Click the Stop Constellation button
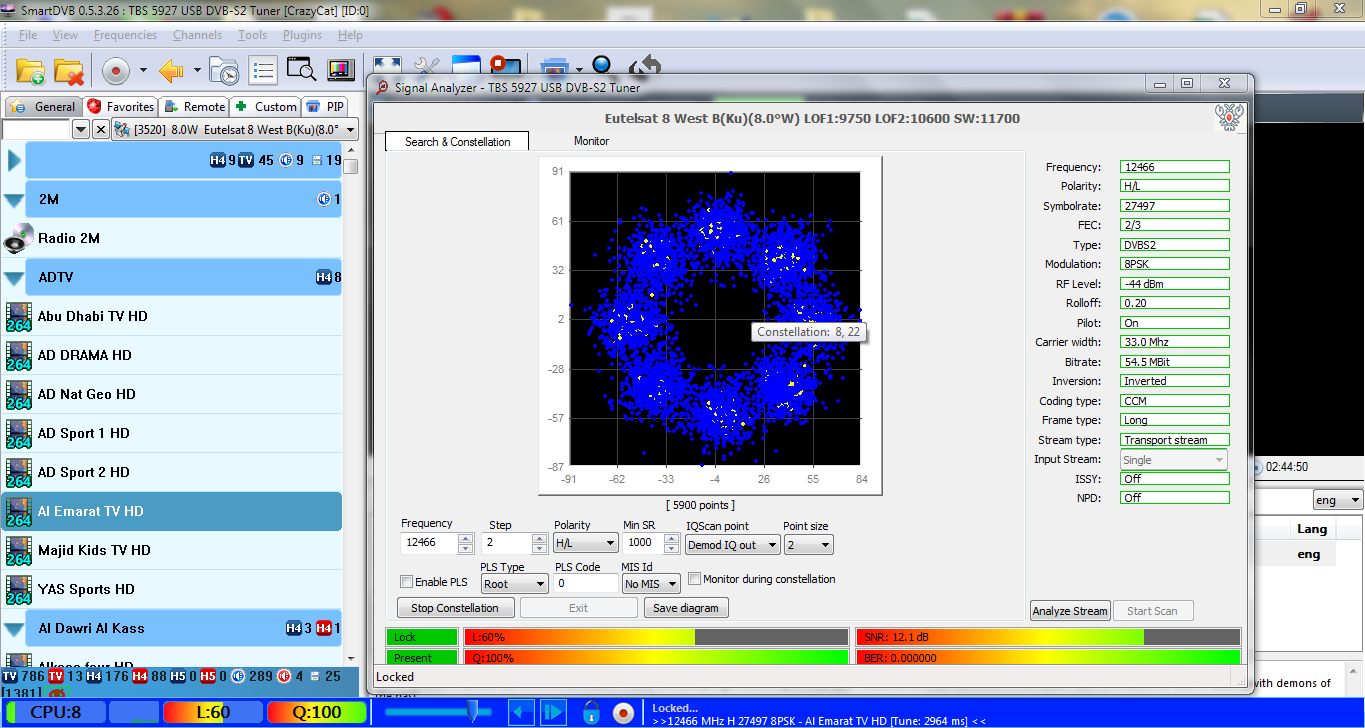Viewport: 1365px width, 728px height. 455,608
